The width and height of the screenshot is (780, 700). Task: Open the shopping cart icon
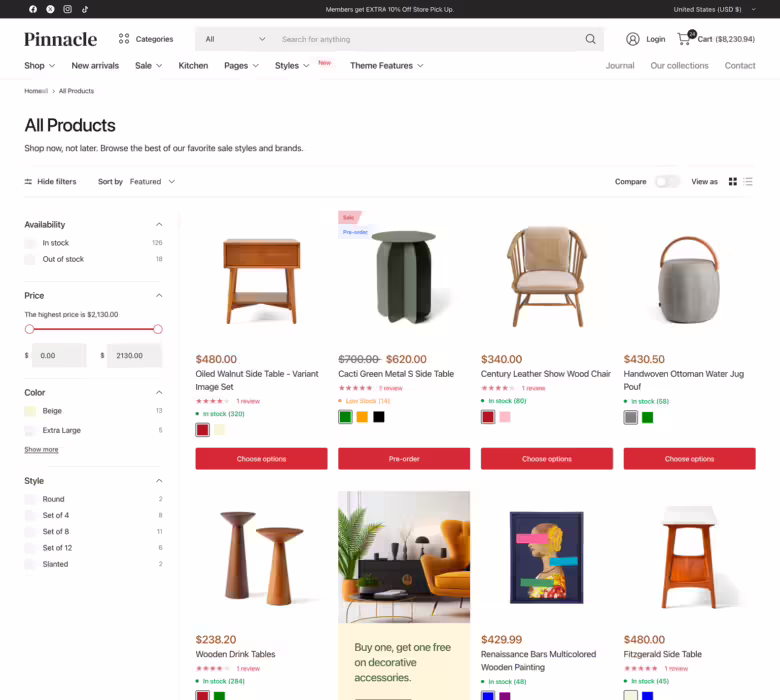click(x=685, y=39)
